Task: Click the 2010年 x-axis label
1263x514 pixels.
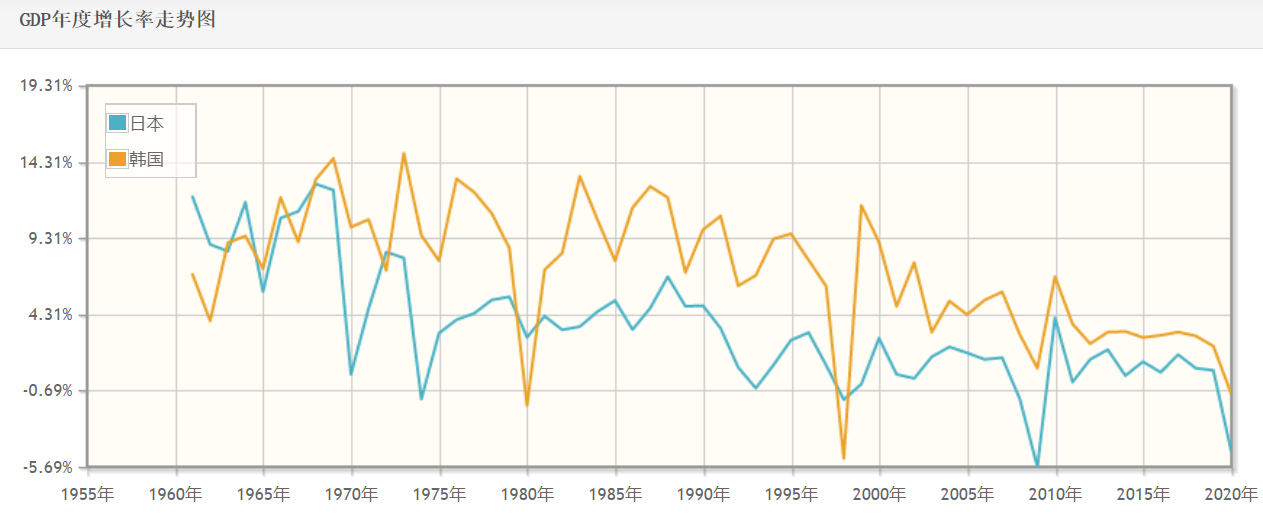Action: point(1056,493)
